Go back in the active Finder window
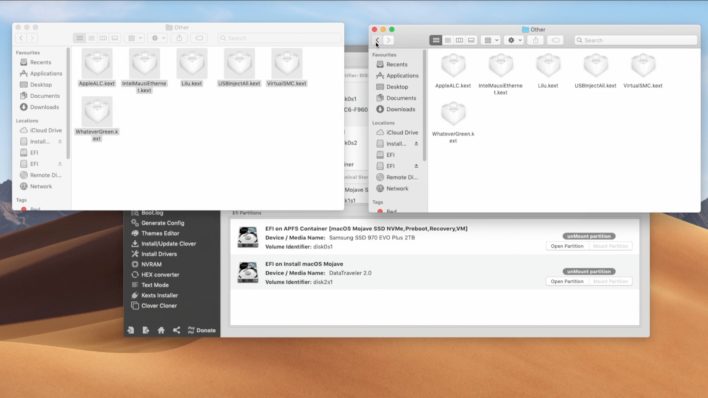 coord(377,41)
